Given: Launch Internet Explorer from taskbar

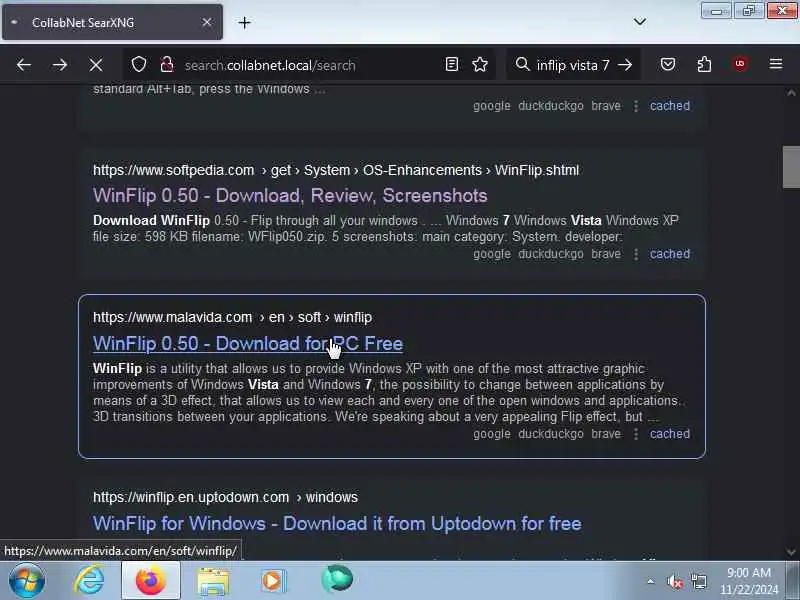Looking at the screenshot, I should [x=90, y=581].
